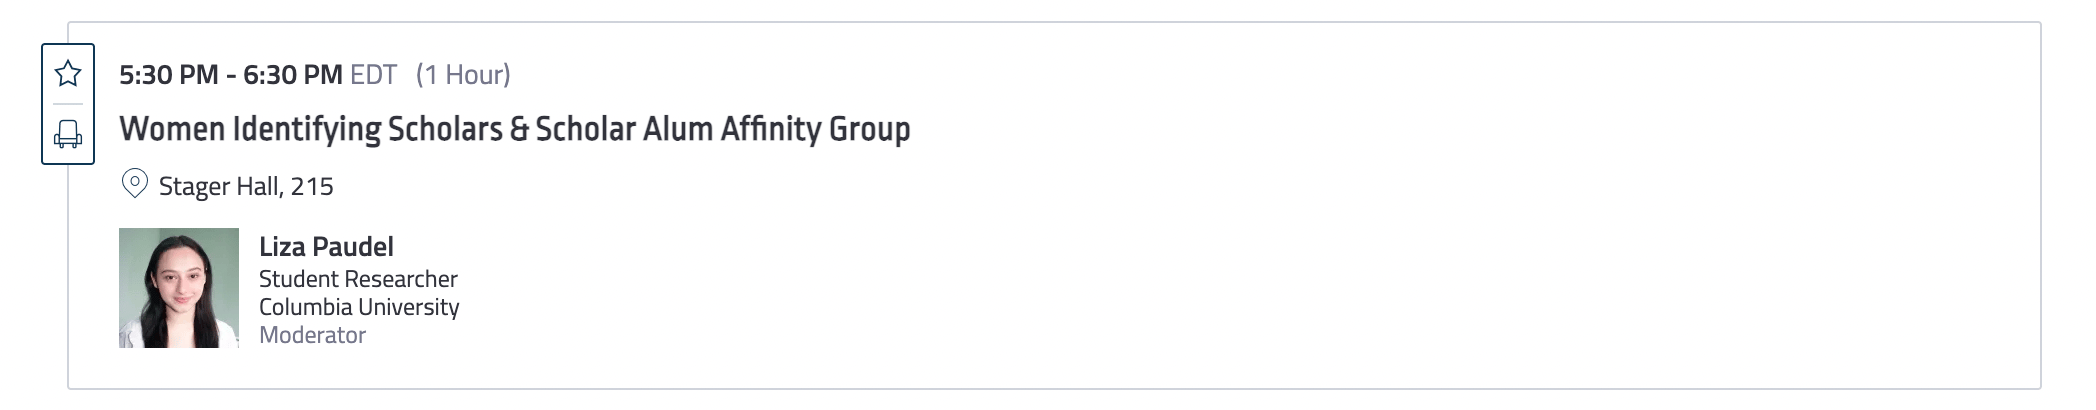
Task: Click the Student Researcher job title
Action: point(358,279)
